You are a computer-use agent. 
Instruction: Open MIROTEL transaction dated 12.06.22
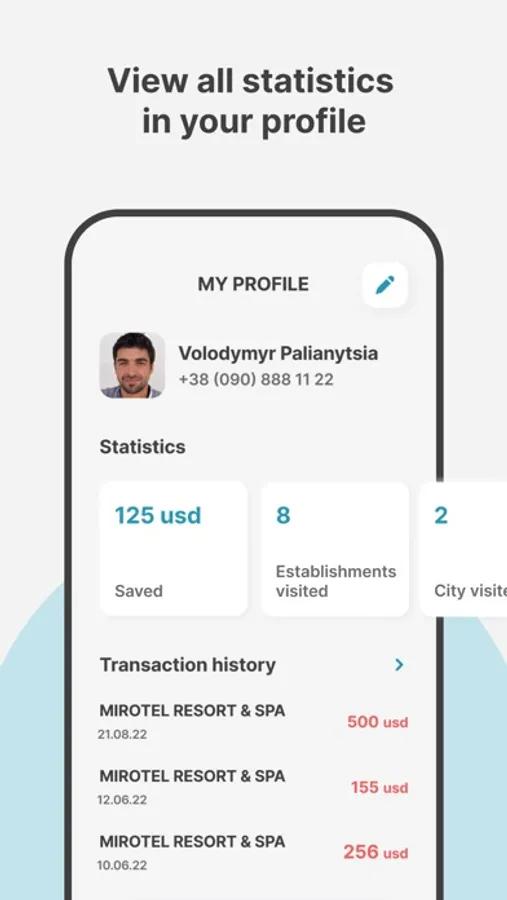[253, 787]
